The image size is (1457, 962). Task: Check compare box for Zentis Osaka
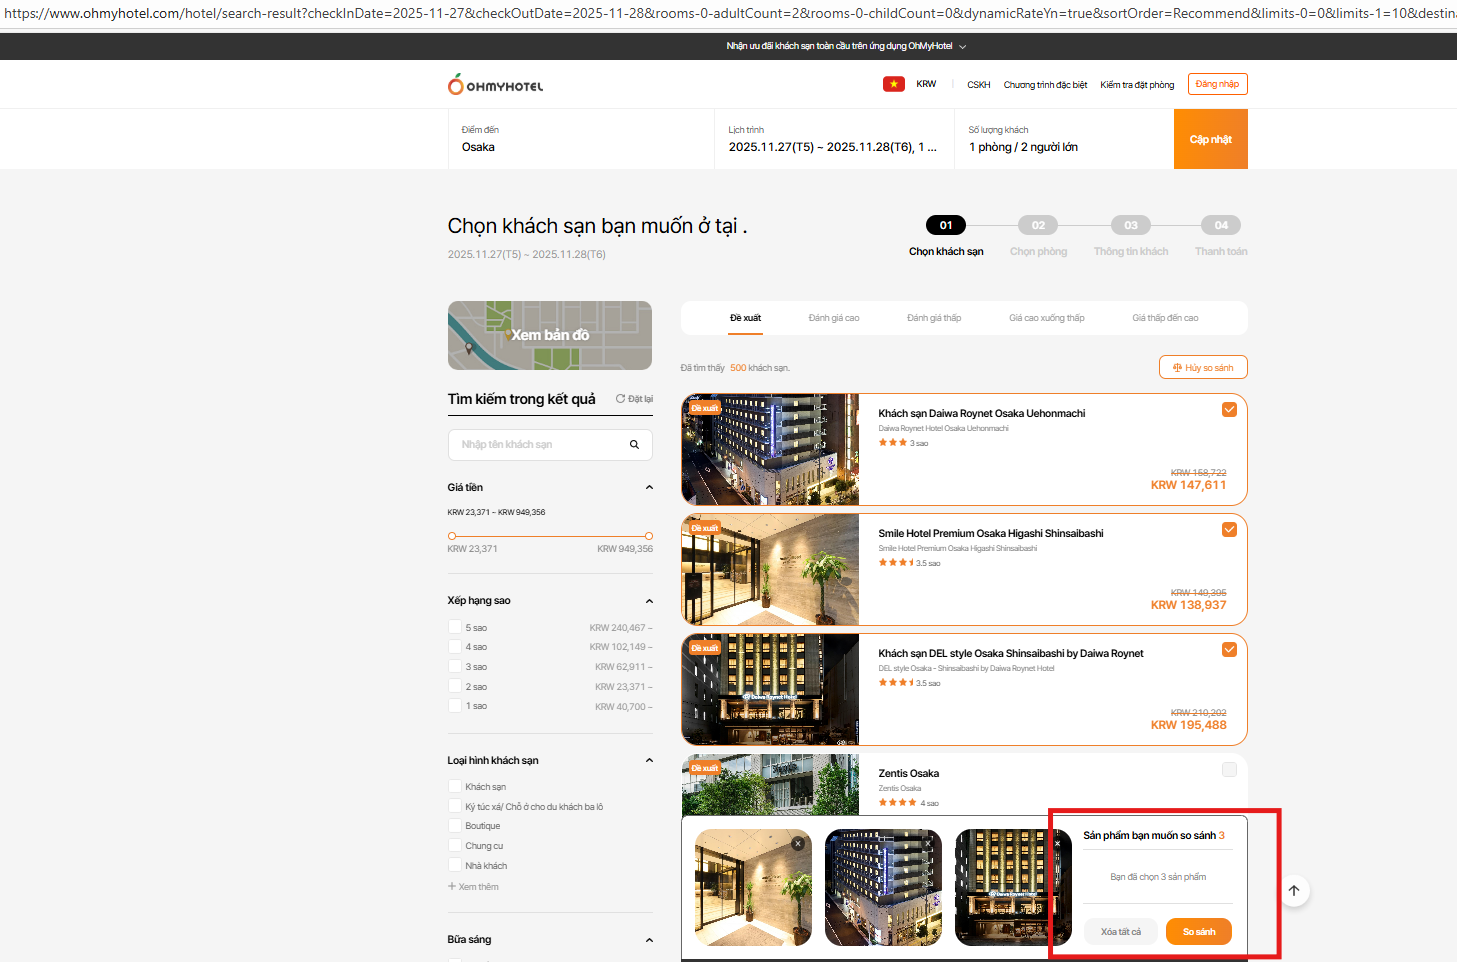coord(1229,770)
